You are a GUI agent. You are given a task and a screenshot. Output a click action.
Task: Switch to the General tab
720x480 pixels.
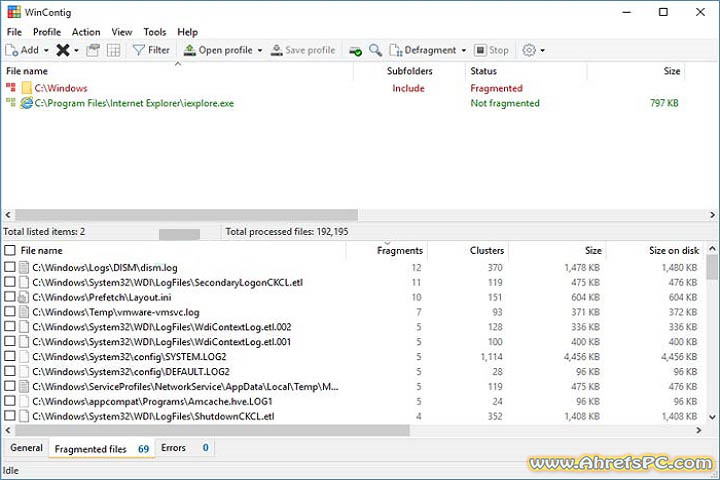(x=26, y=448)
